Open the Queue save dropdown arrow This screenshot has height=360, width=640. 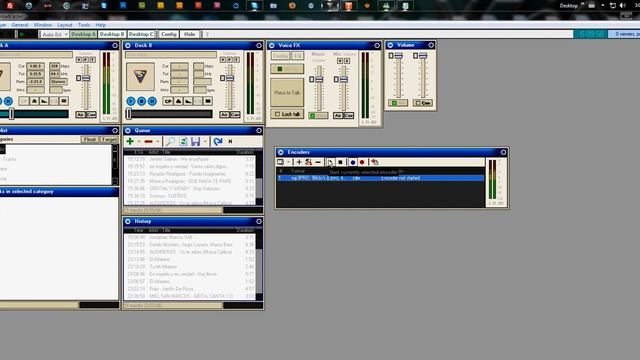click(205, 141)
